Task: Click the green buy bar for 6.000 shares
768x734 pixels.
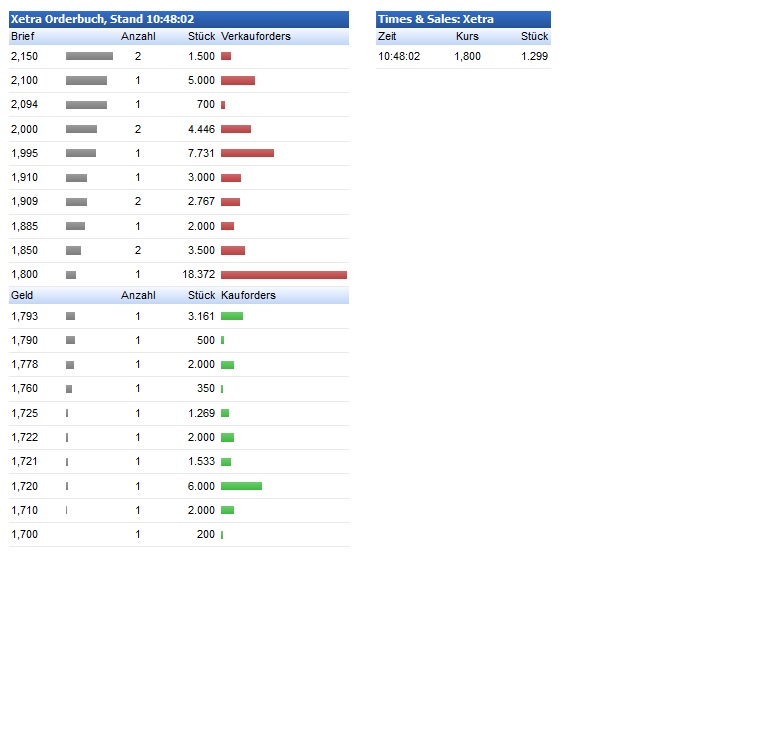Action: [x=241, y=486]
